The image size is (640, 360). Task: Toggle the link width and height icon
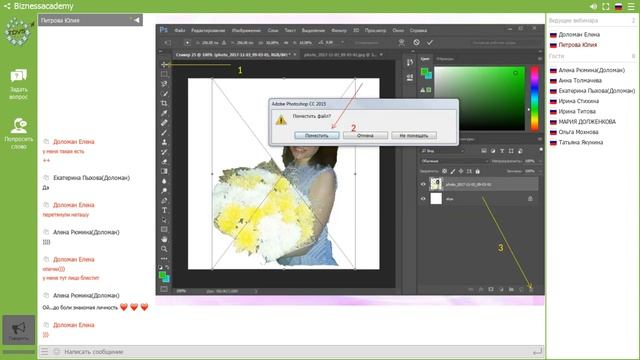(x=286, y=42)
